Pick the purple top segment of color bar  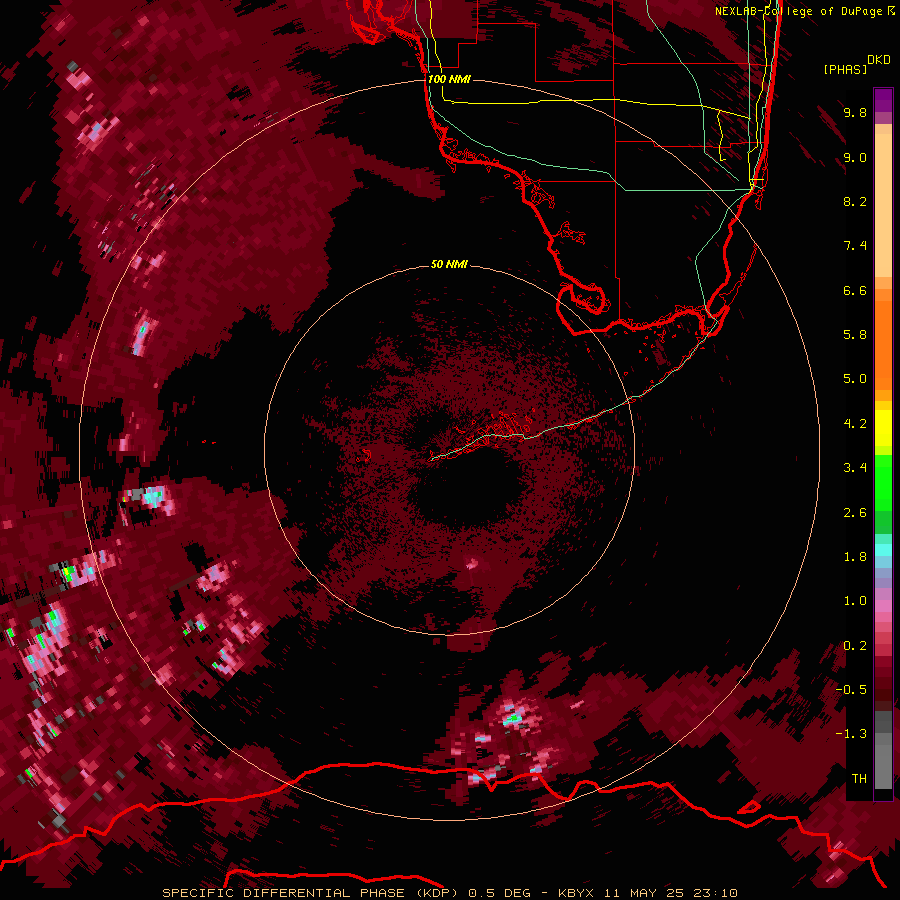click(883, 100)
